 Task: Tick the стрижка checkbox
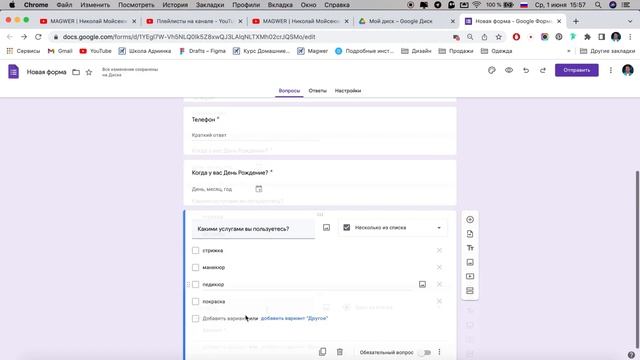[196, 250]
